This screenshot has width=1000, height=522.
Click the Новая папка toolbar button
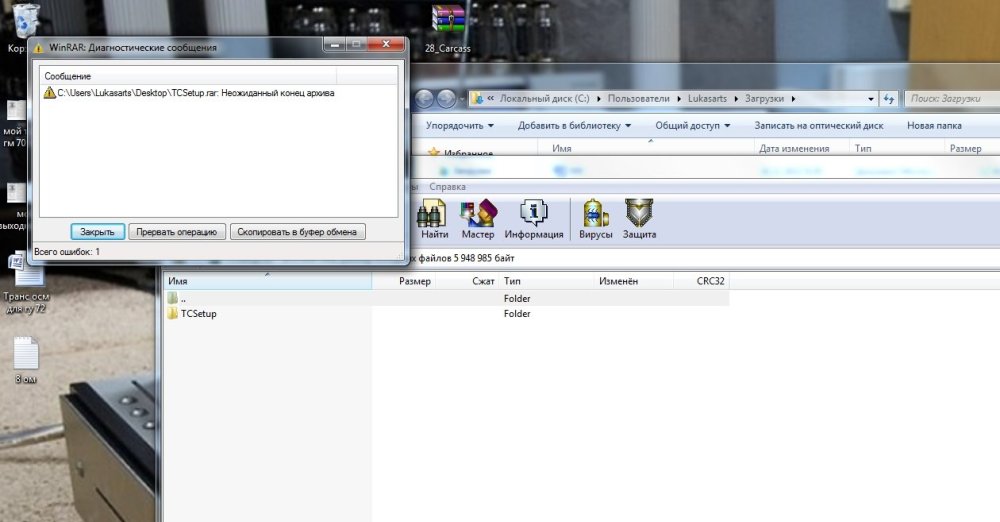[x=934, y=126]
